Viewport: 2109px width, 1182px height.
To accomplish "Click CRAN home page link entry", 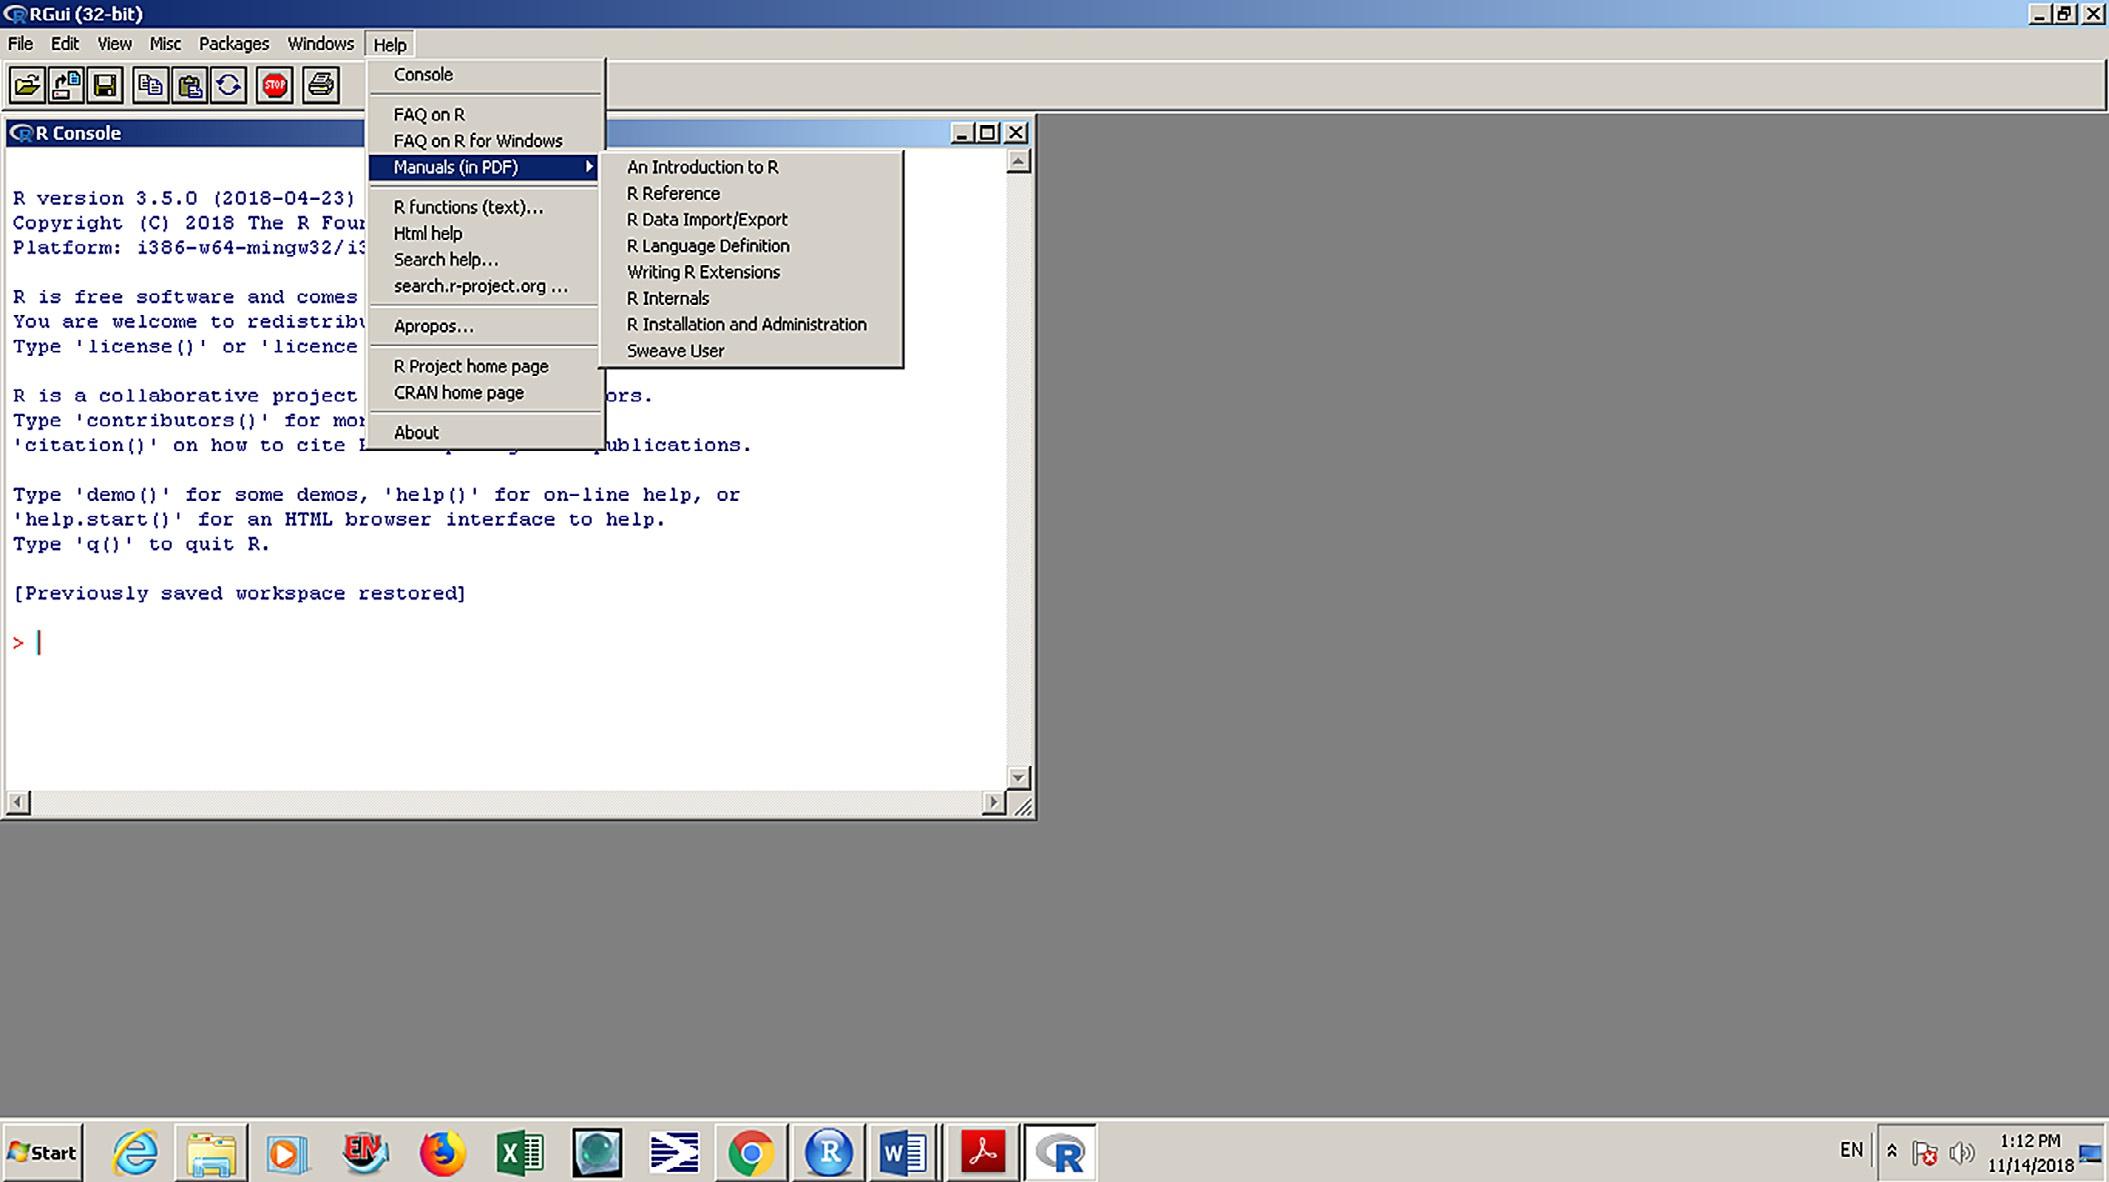I will point(458,393).
